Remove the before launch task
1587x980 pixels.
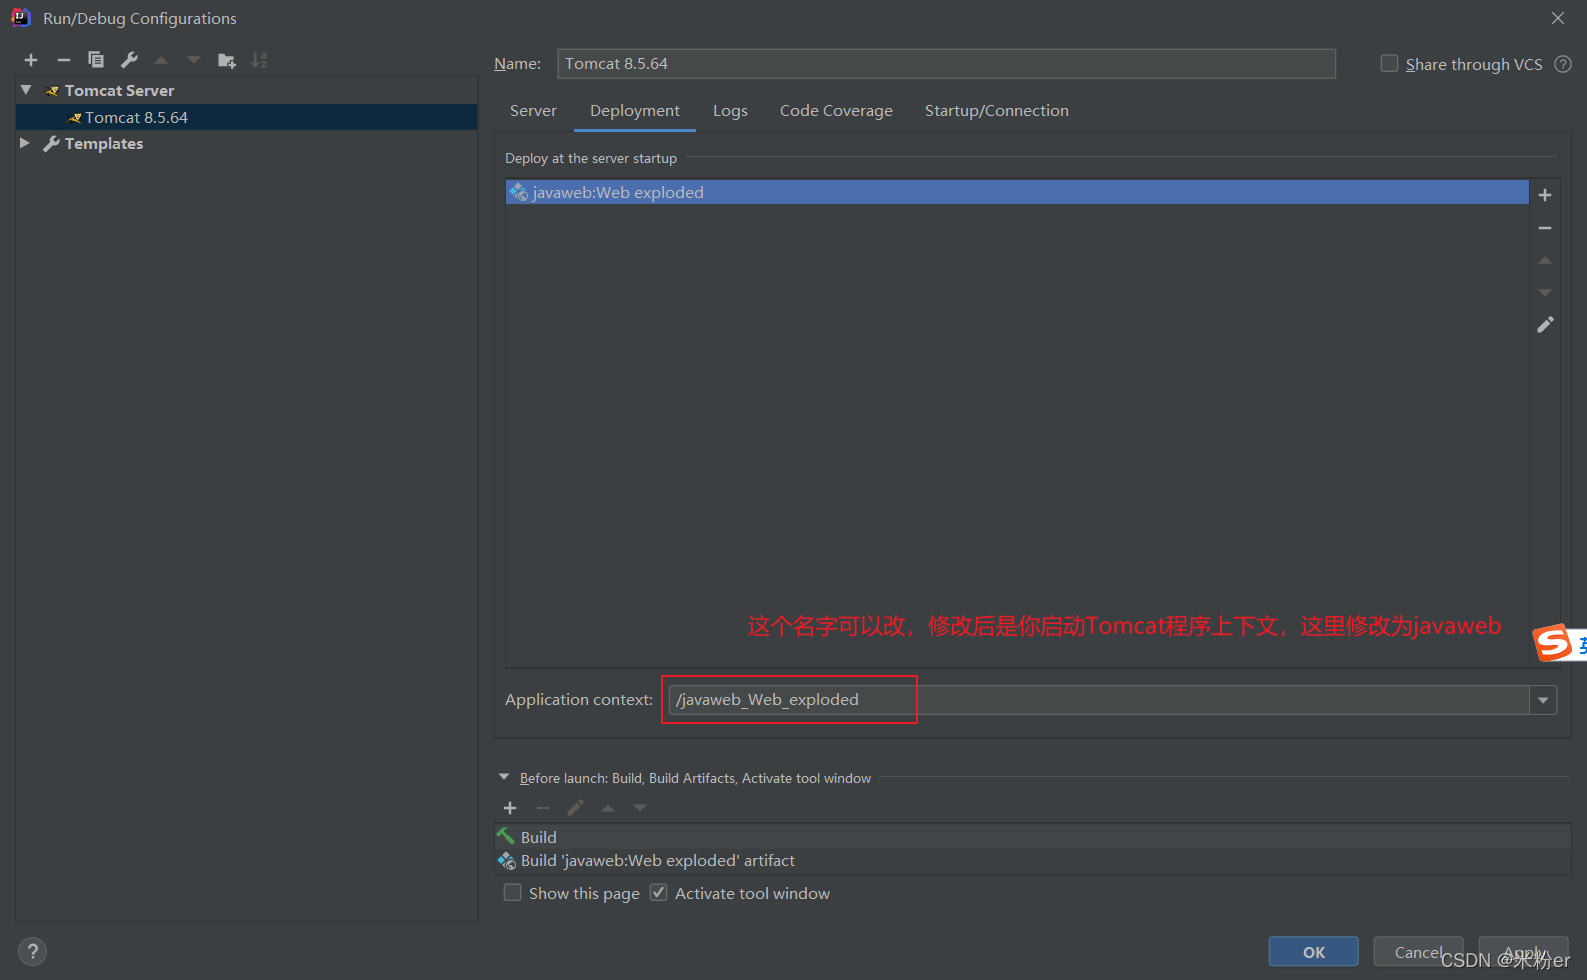543,808
